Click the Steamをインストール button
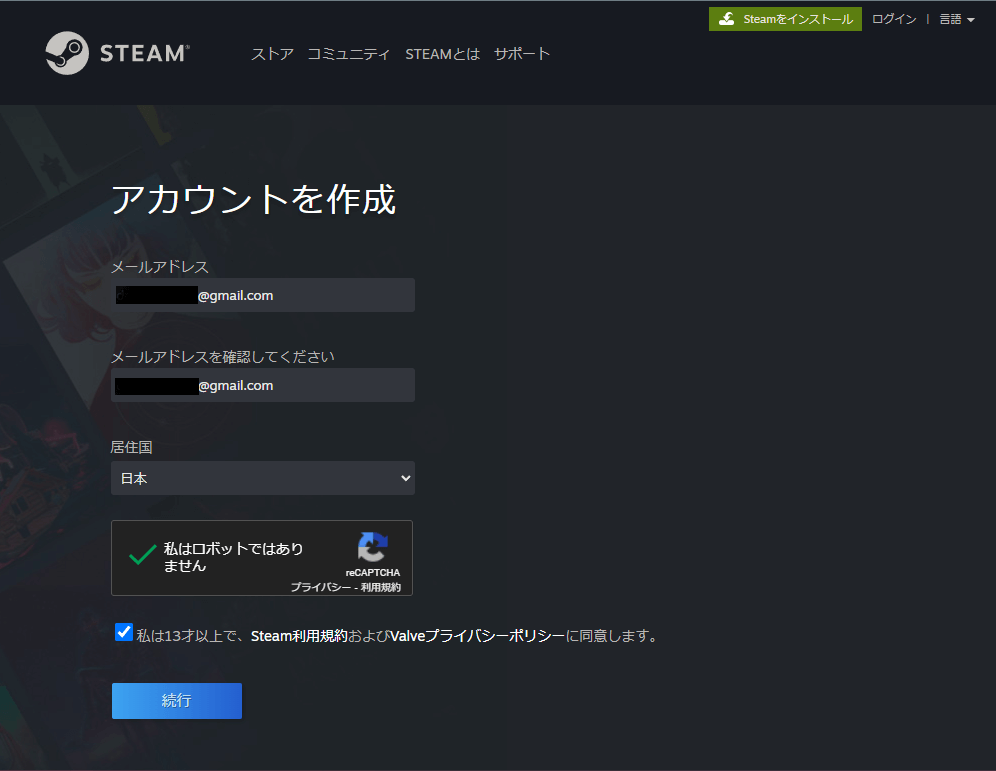The height and width of the screenshot is (771, 996). click(x=785, y=18)
